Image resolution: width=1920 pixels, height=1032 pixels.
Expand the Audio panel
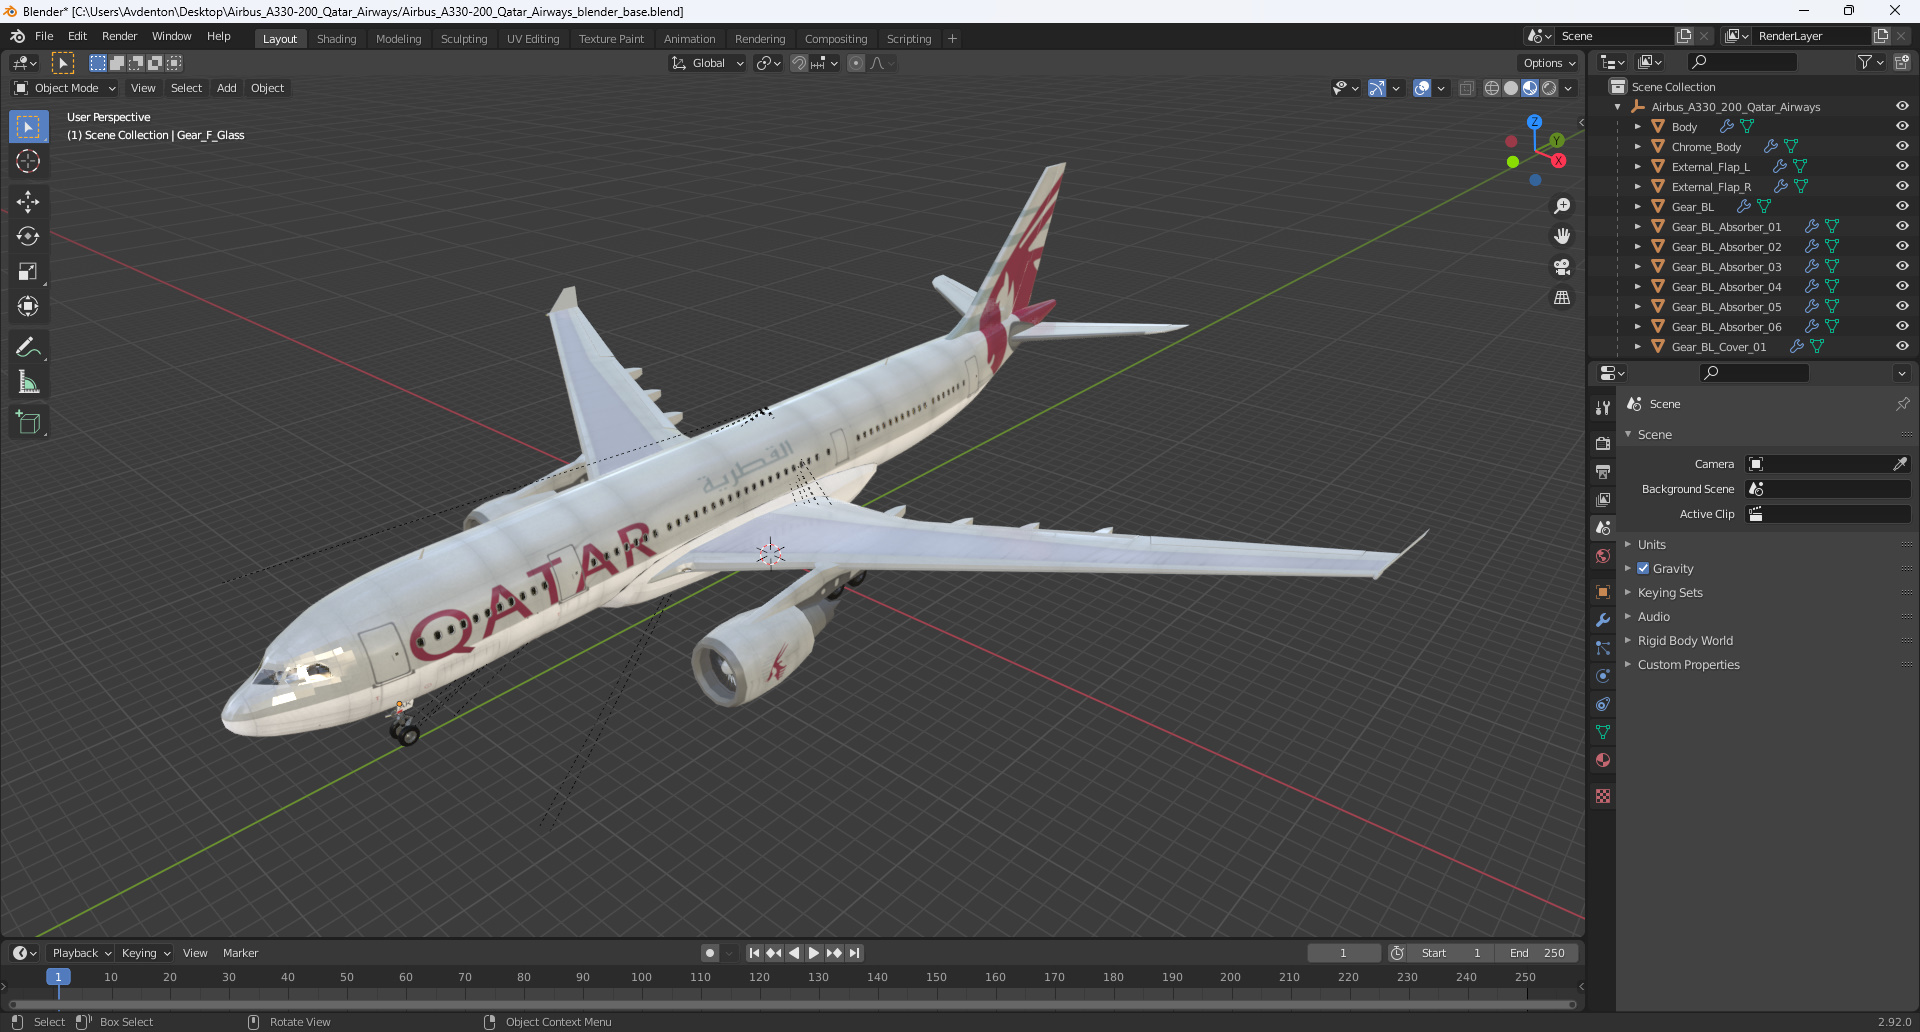[x=1653, y=616]
